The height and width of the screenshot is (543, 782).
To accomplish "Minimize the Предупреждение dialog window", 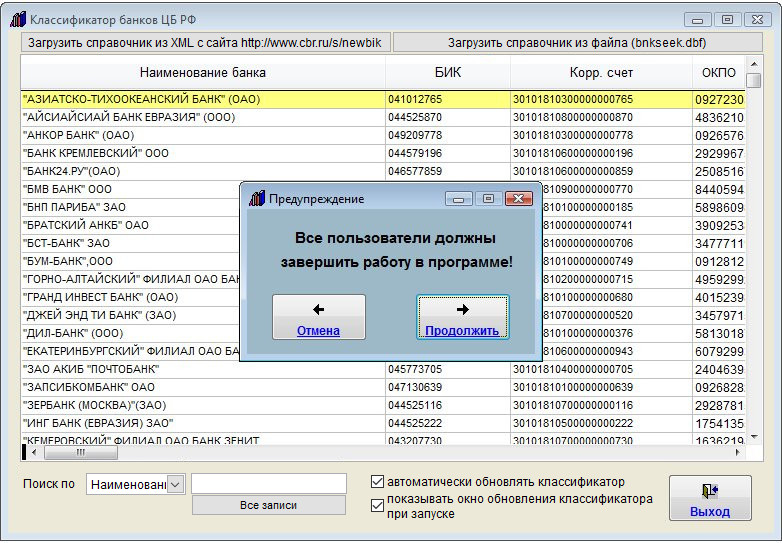I will tap(459, 199).
